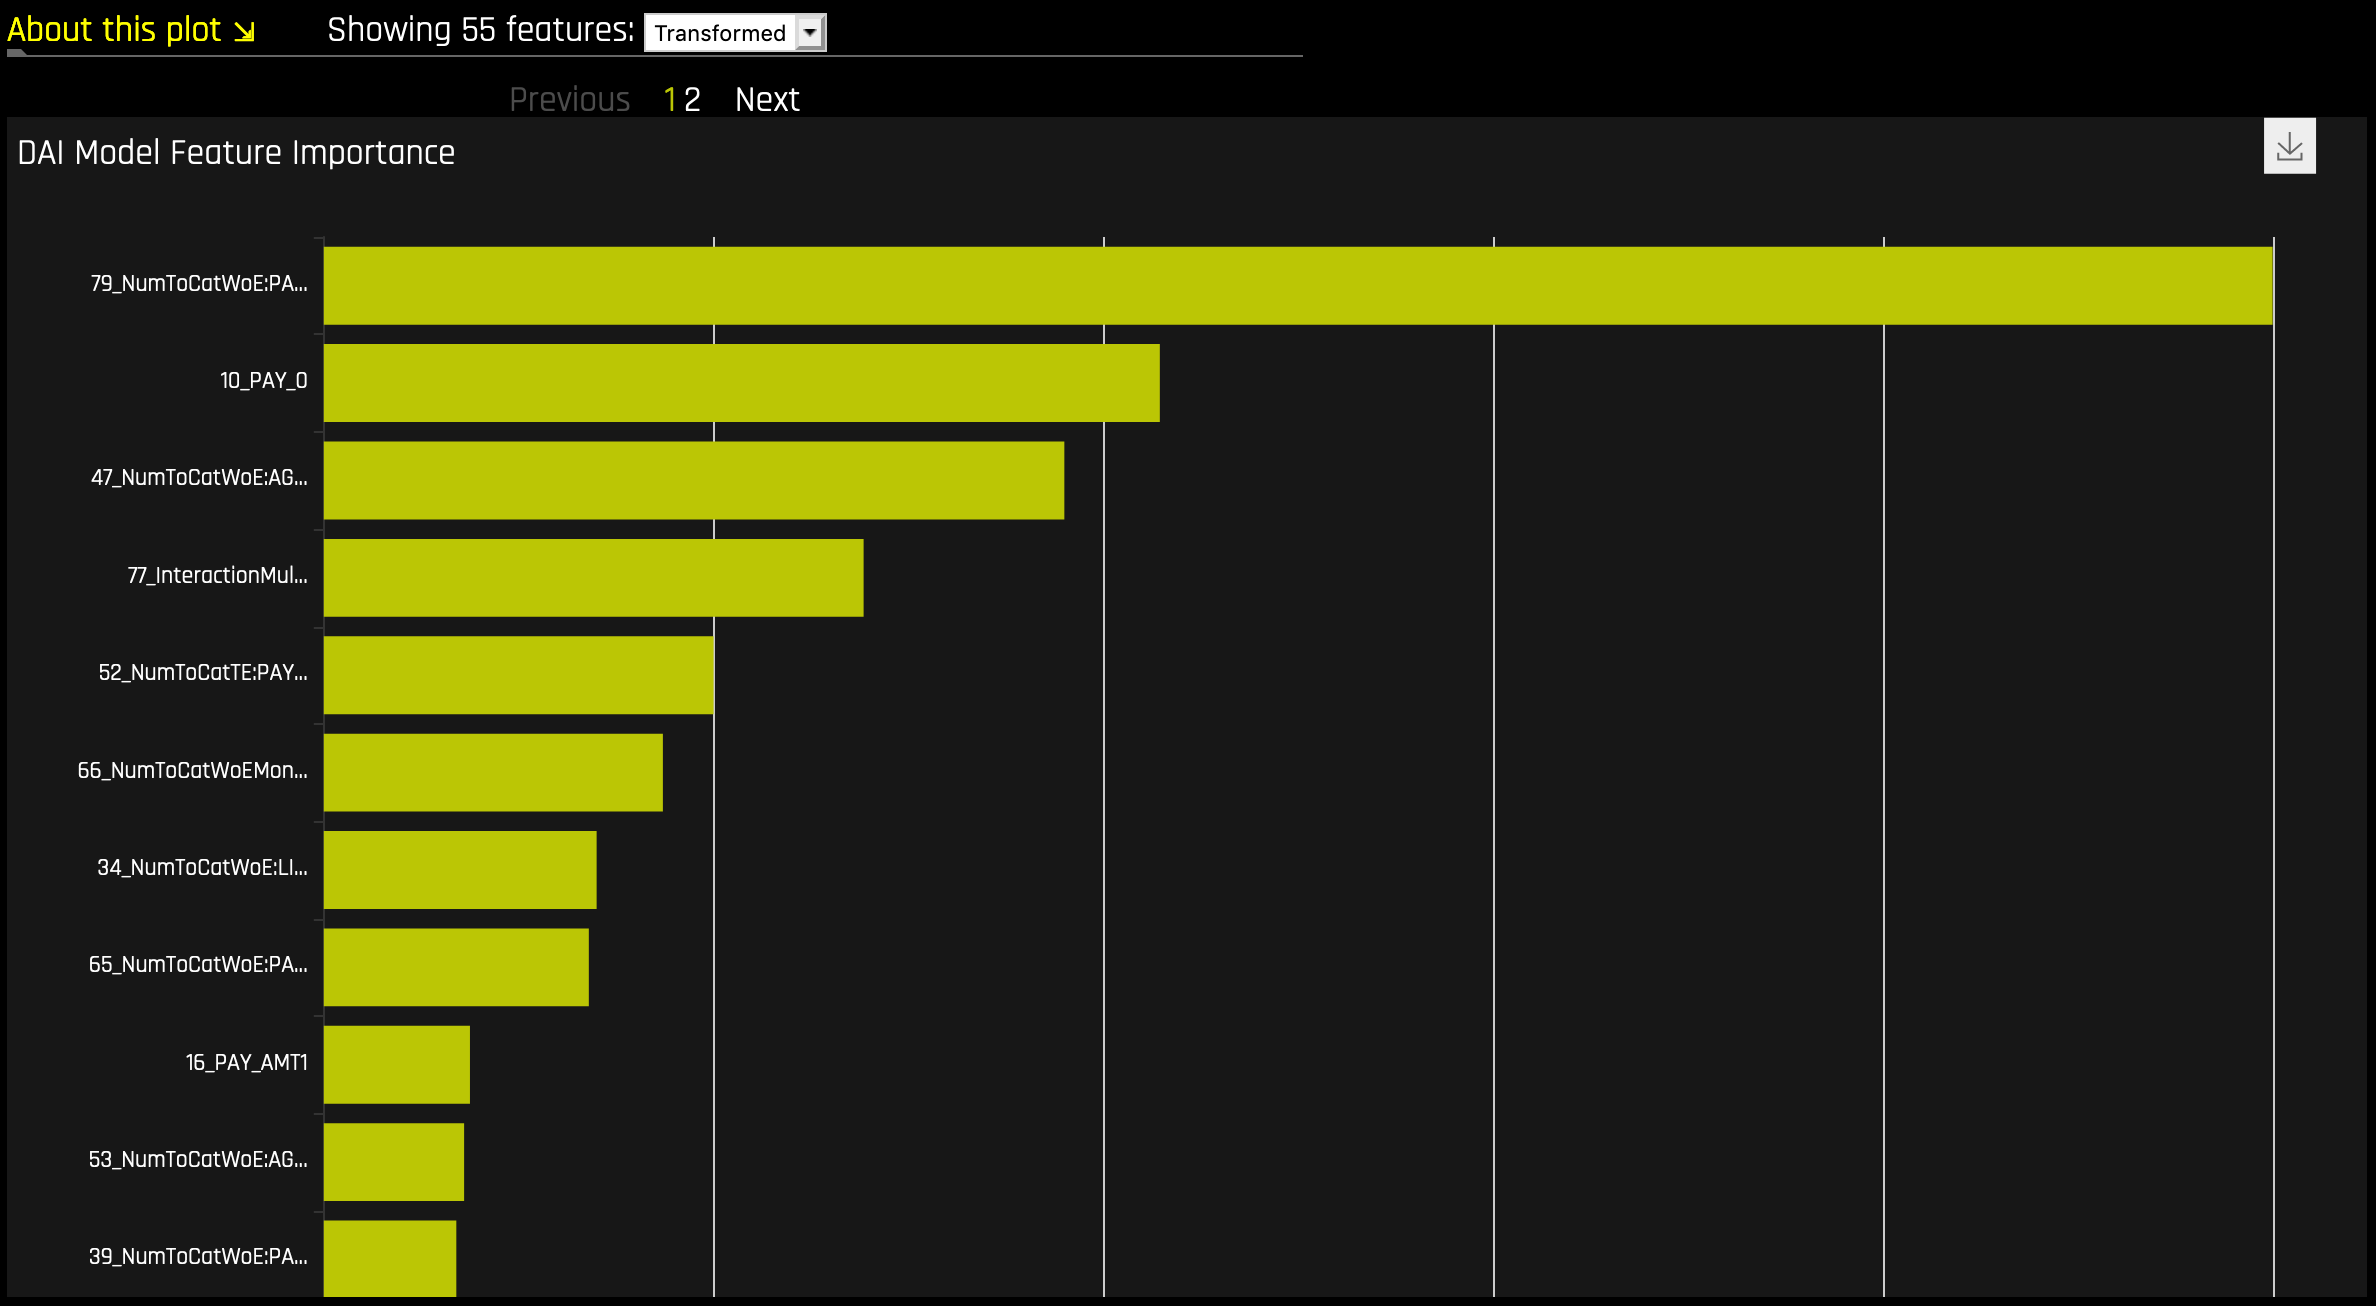
Task: Click the 39_NumToCatWoE:PA bar
Action: click(389, 1257)
